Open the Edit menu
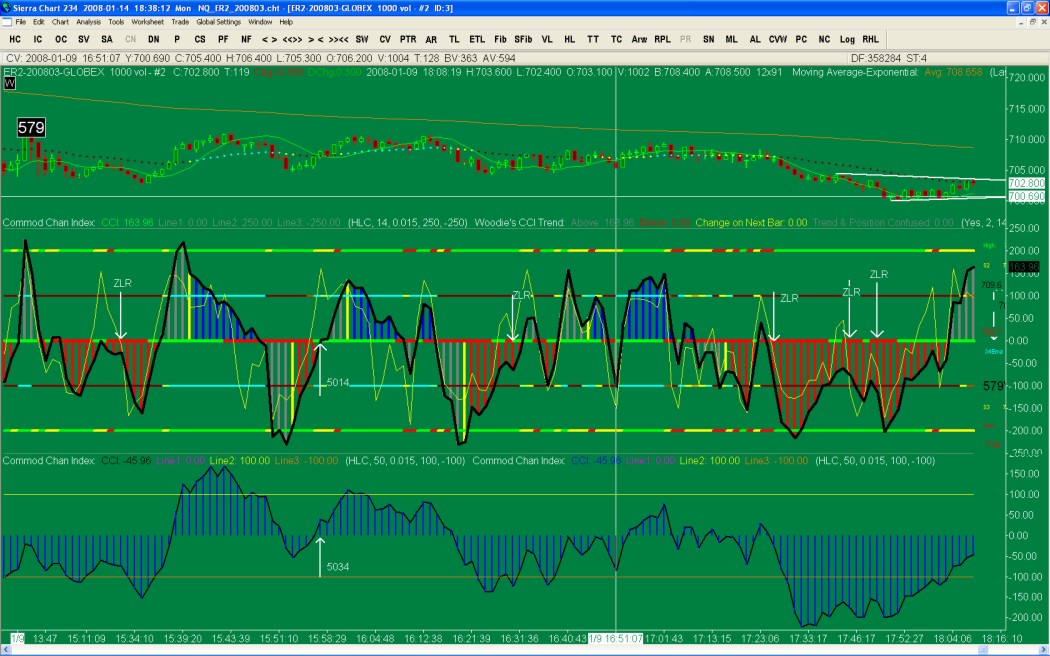 39,22
